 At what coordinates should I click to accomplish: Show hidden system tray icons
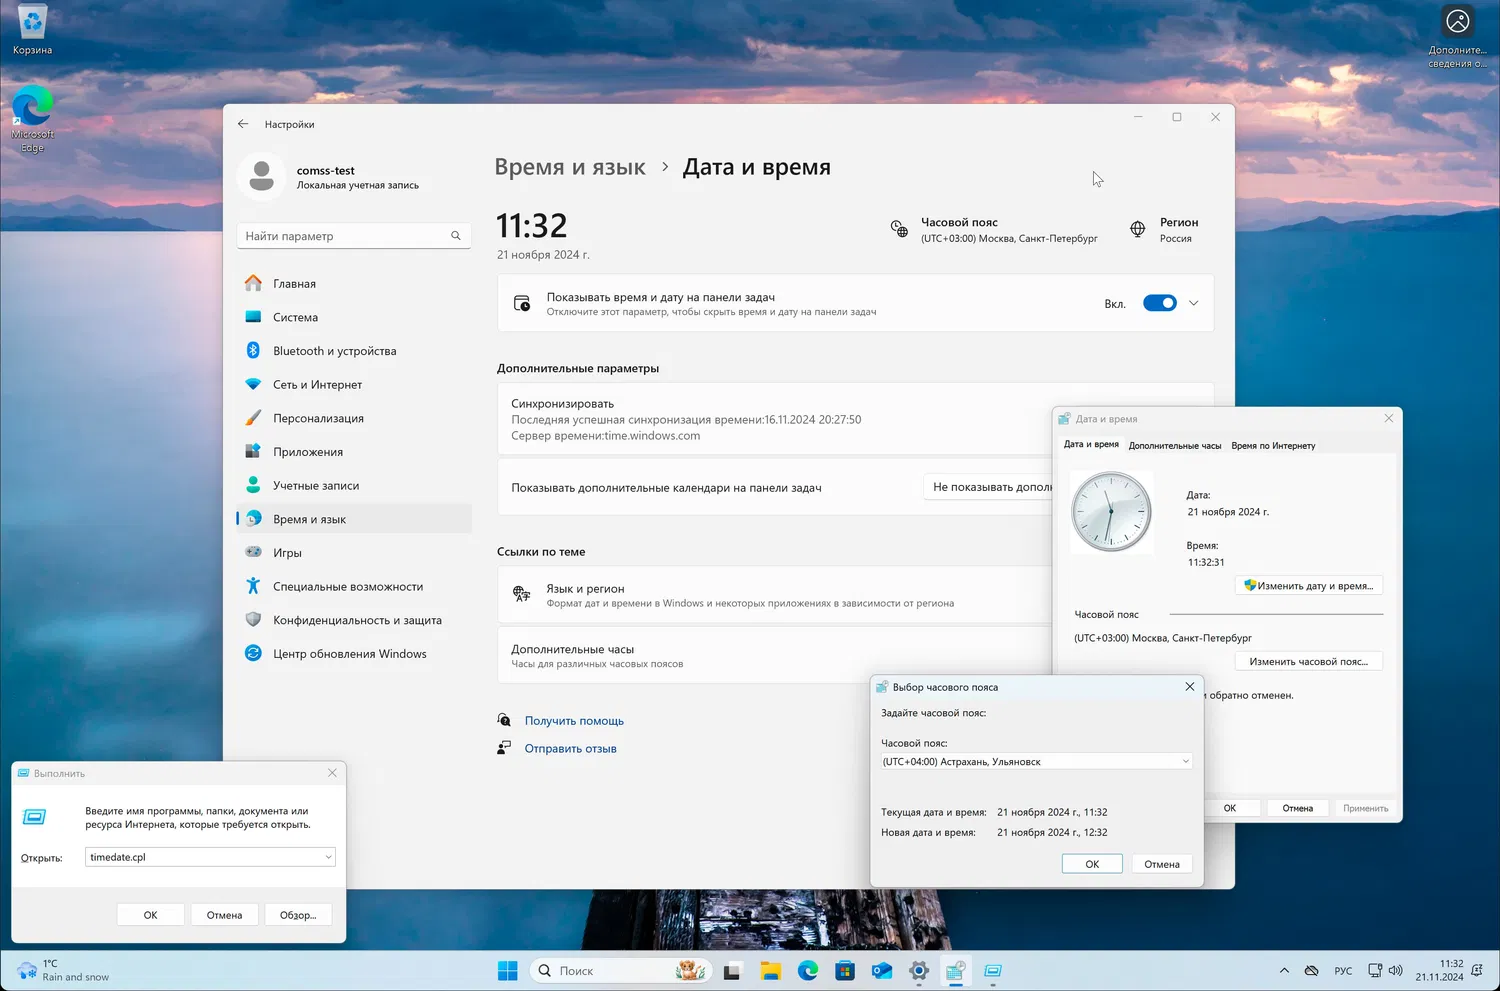point(1284,971)
